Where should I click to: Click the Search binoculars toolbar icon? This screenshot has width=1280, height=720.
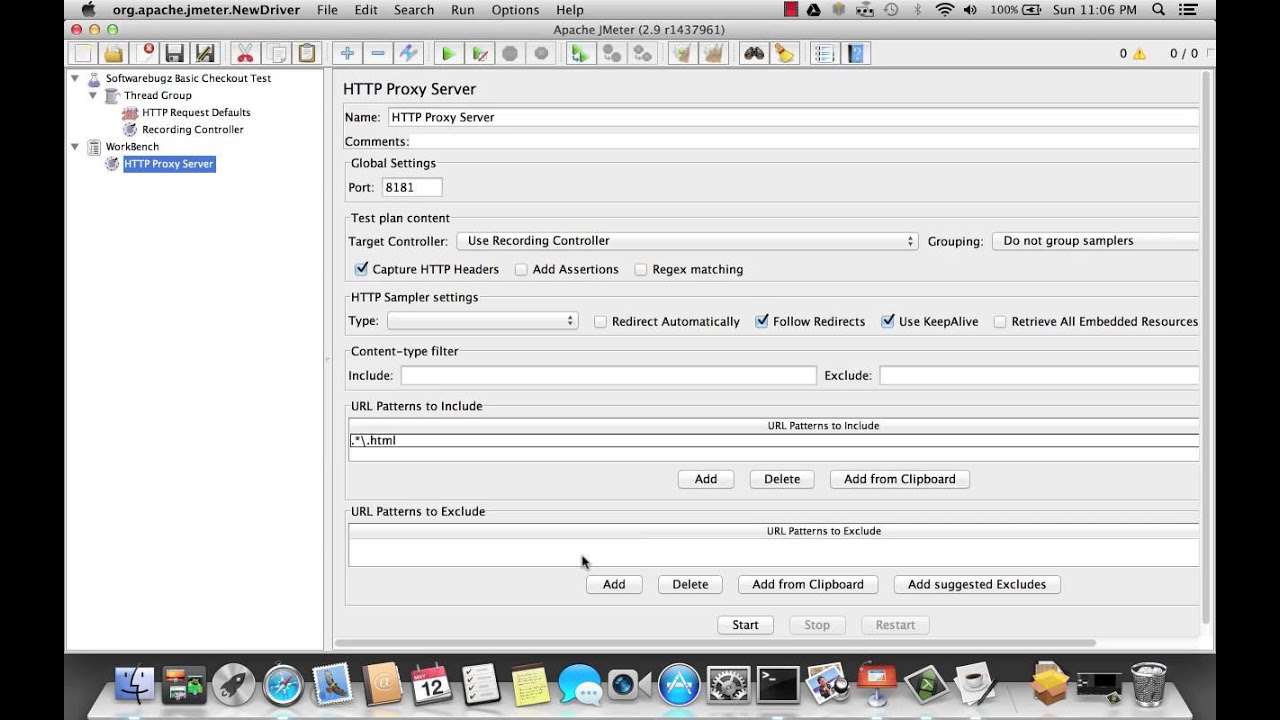754,54
